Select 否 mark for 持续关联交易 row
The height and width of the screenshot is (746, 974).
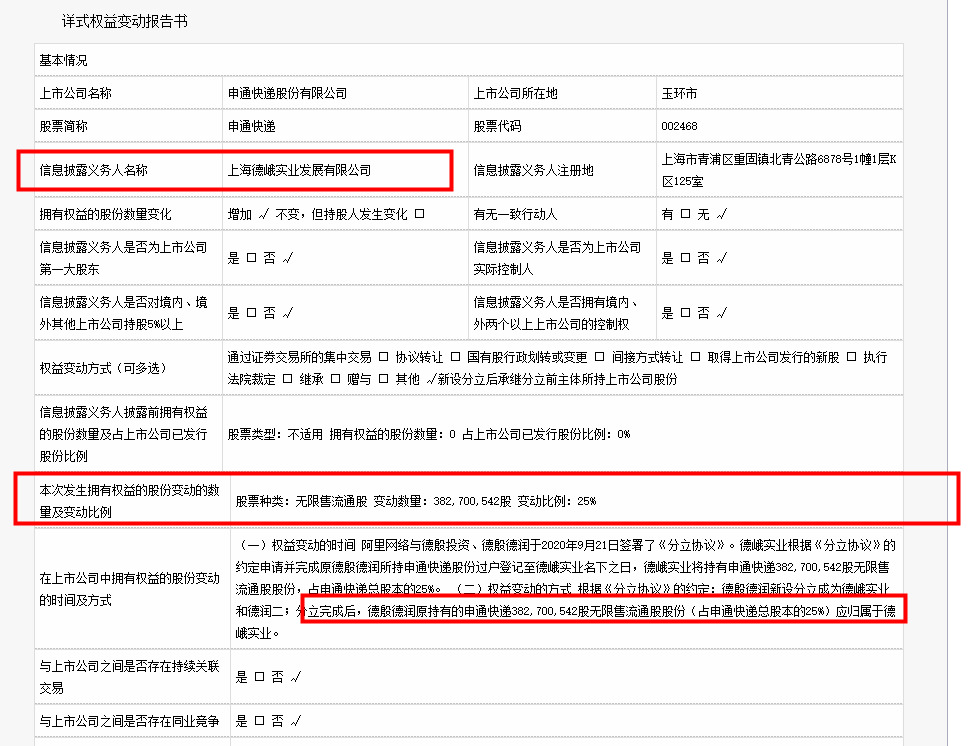(296, 676)
